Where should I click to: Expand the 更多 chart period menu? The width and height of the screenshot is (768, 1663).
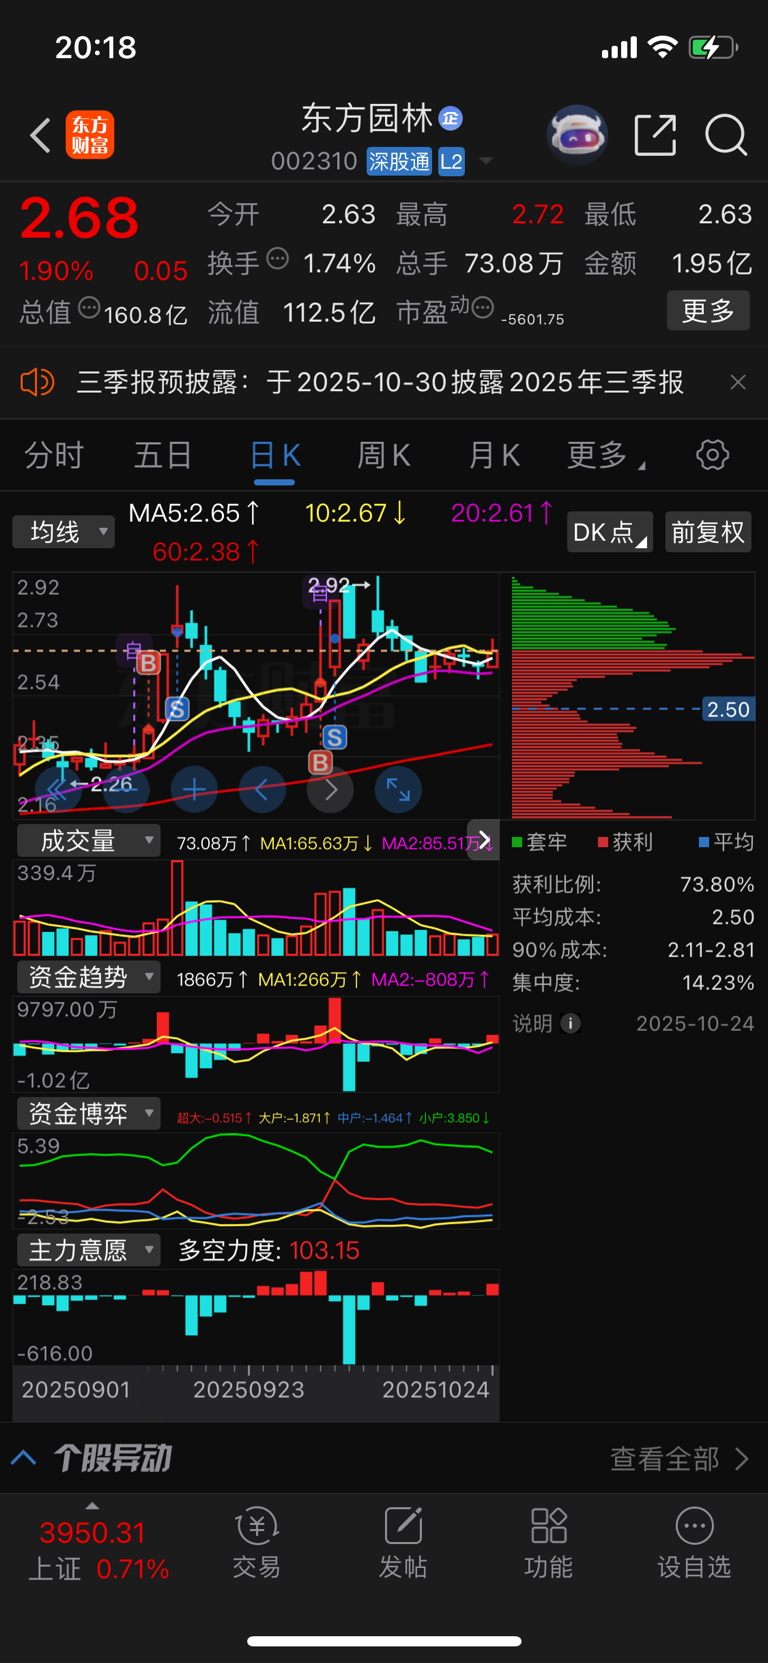(x=606, y=456)
